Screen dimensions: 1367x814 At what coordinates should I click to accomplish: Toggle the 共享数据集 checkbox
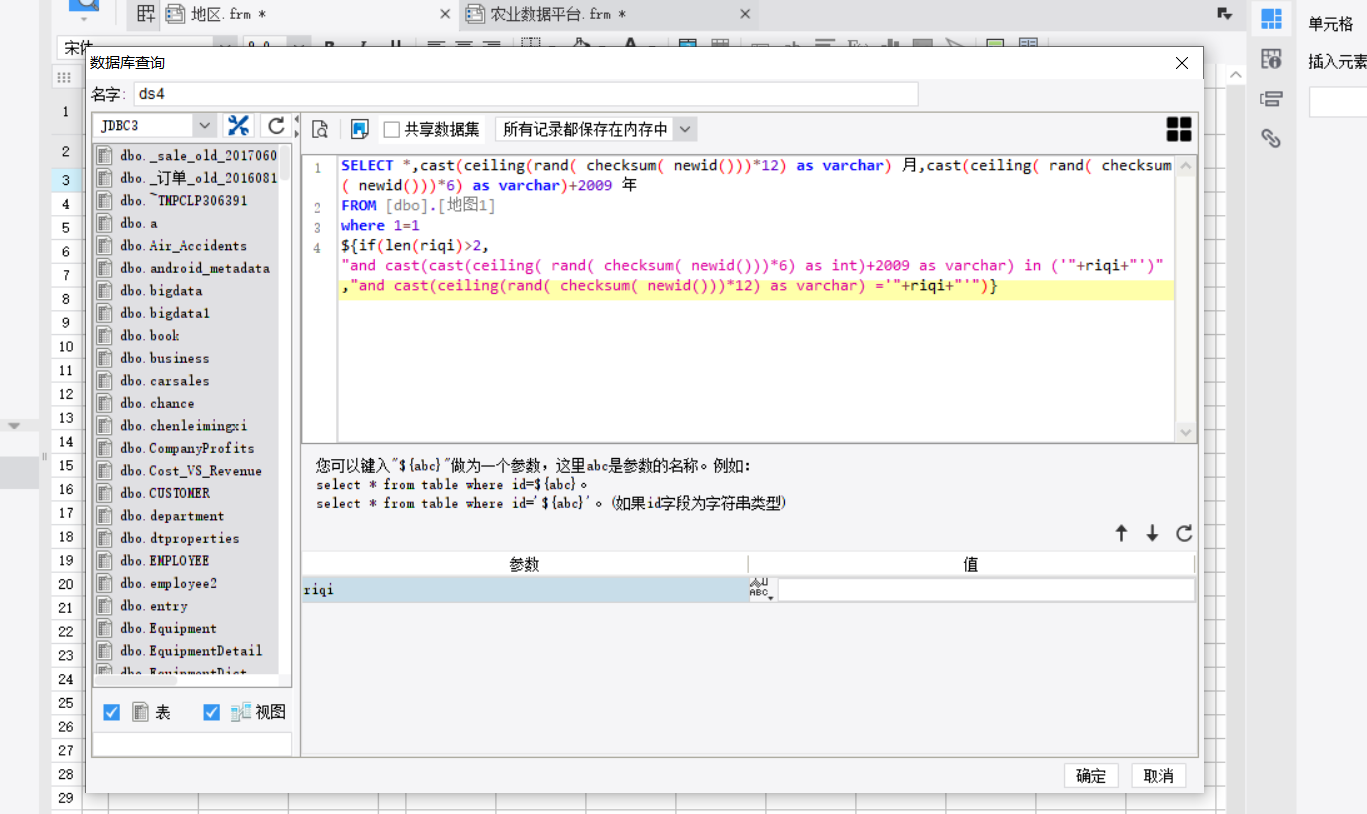(x=392, y=129)
